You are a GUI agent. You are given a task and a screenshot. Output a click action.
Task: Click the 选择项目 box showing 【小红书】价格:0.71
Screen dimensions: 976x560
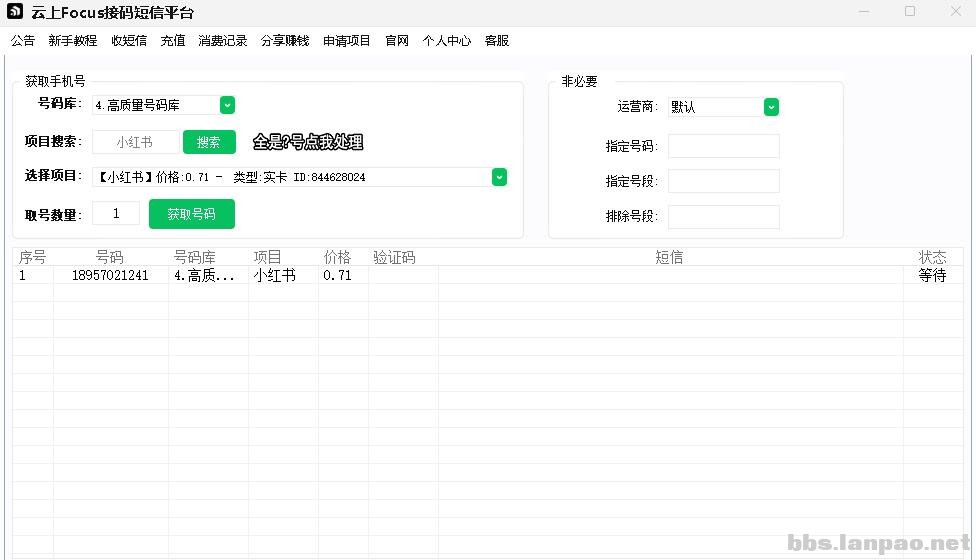(299, 177)
